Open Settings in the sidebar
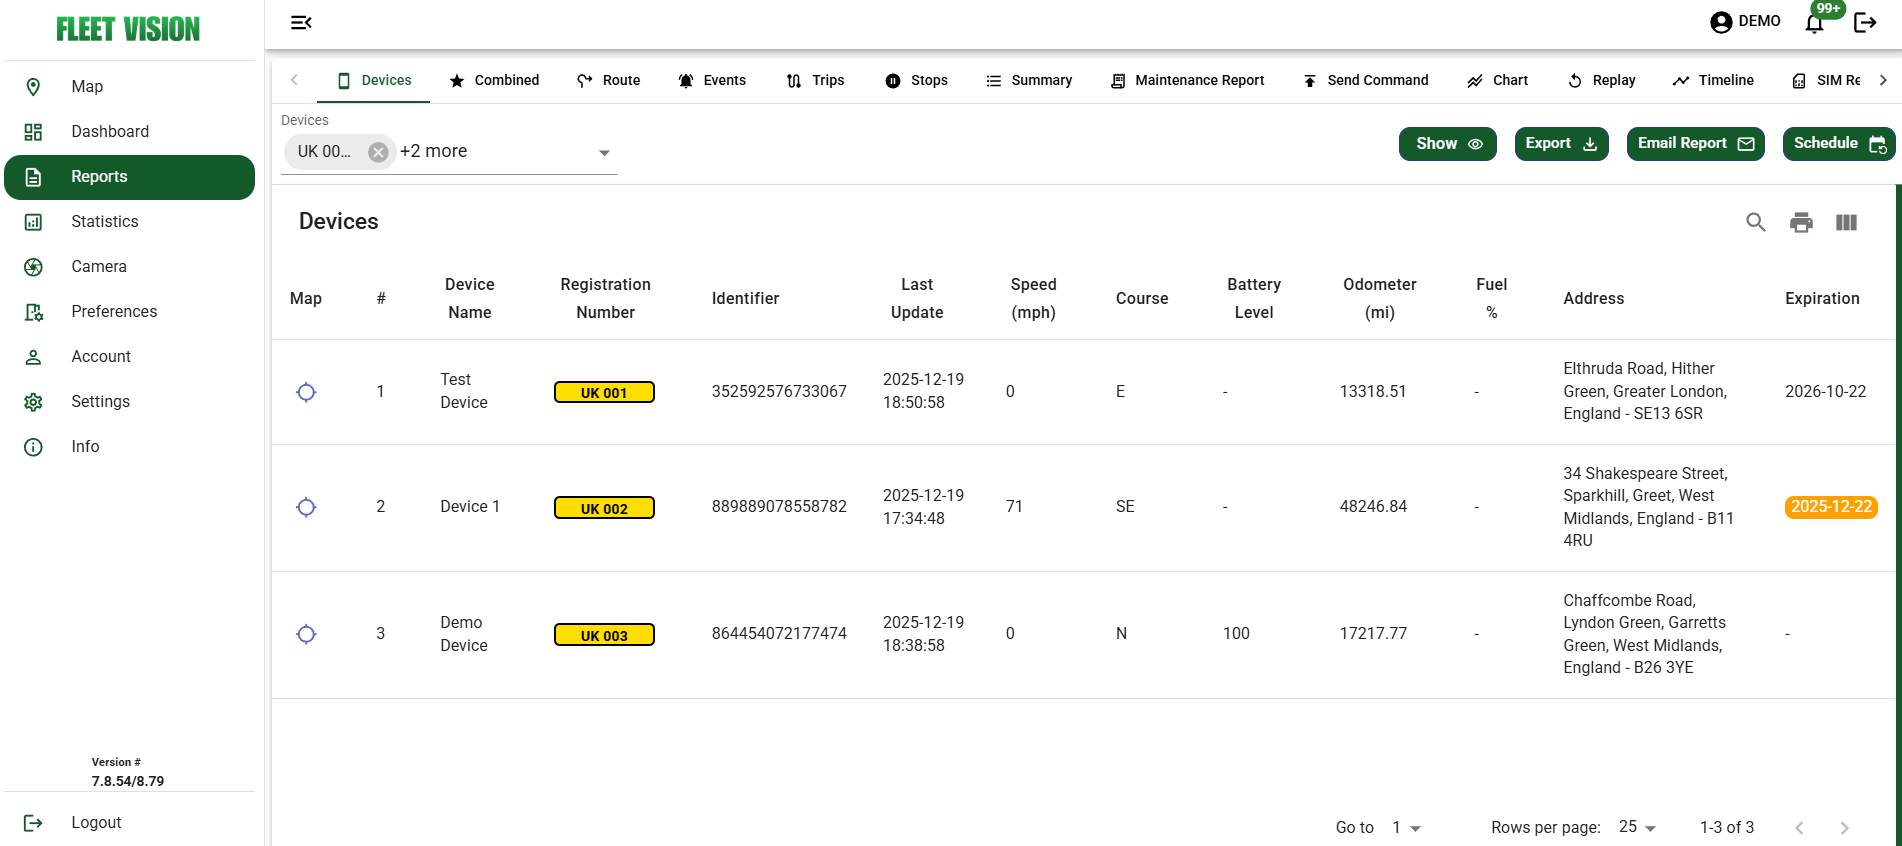 129,402
